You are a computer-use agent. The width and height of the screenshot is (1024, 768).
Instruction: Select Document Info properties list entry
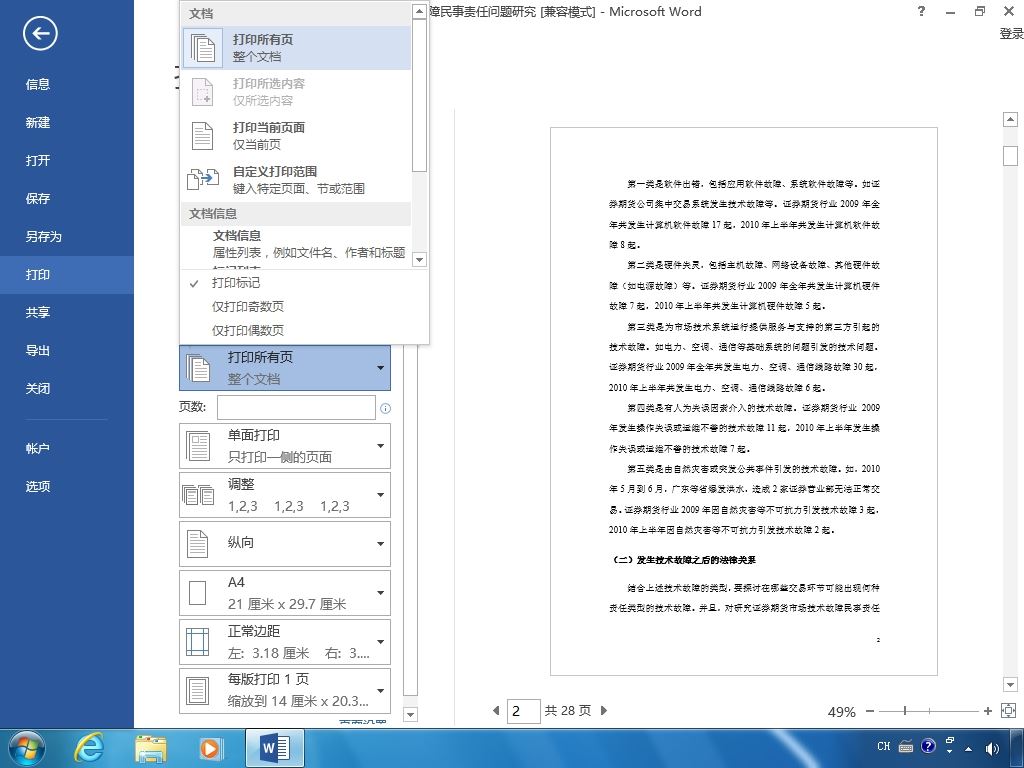296,244
